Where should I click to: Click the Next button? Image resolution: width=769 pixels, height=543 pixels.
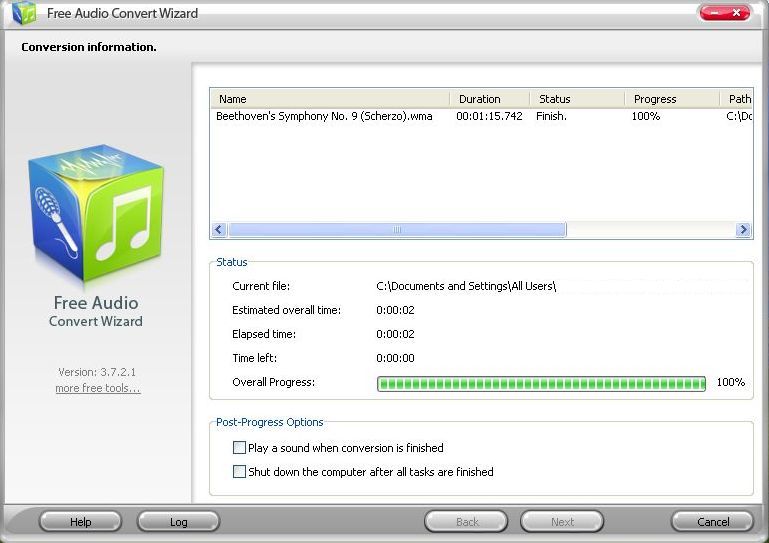pos(562,521)
